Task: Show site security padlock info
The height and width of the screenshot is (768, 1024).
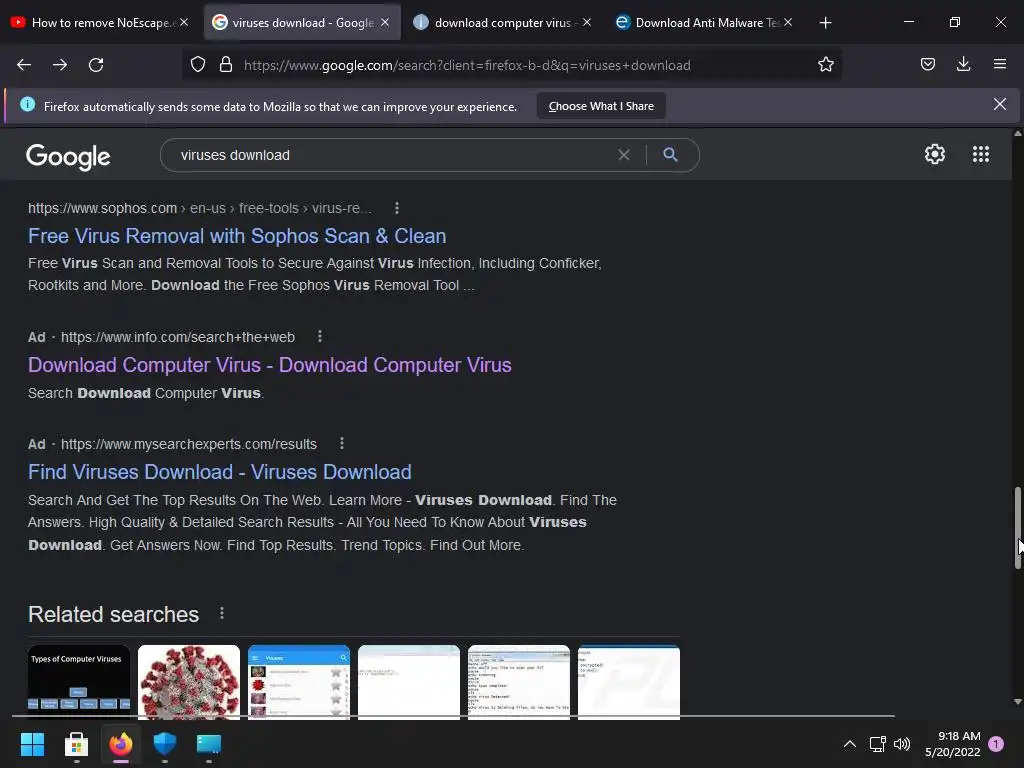Action: [x=226, y=65]
